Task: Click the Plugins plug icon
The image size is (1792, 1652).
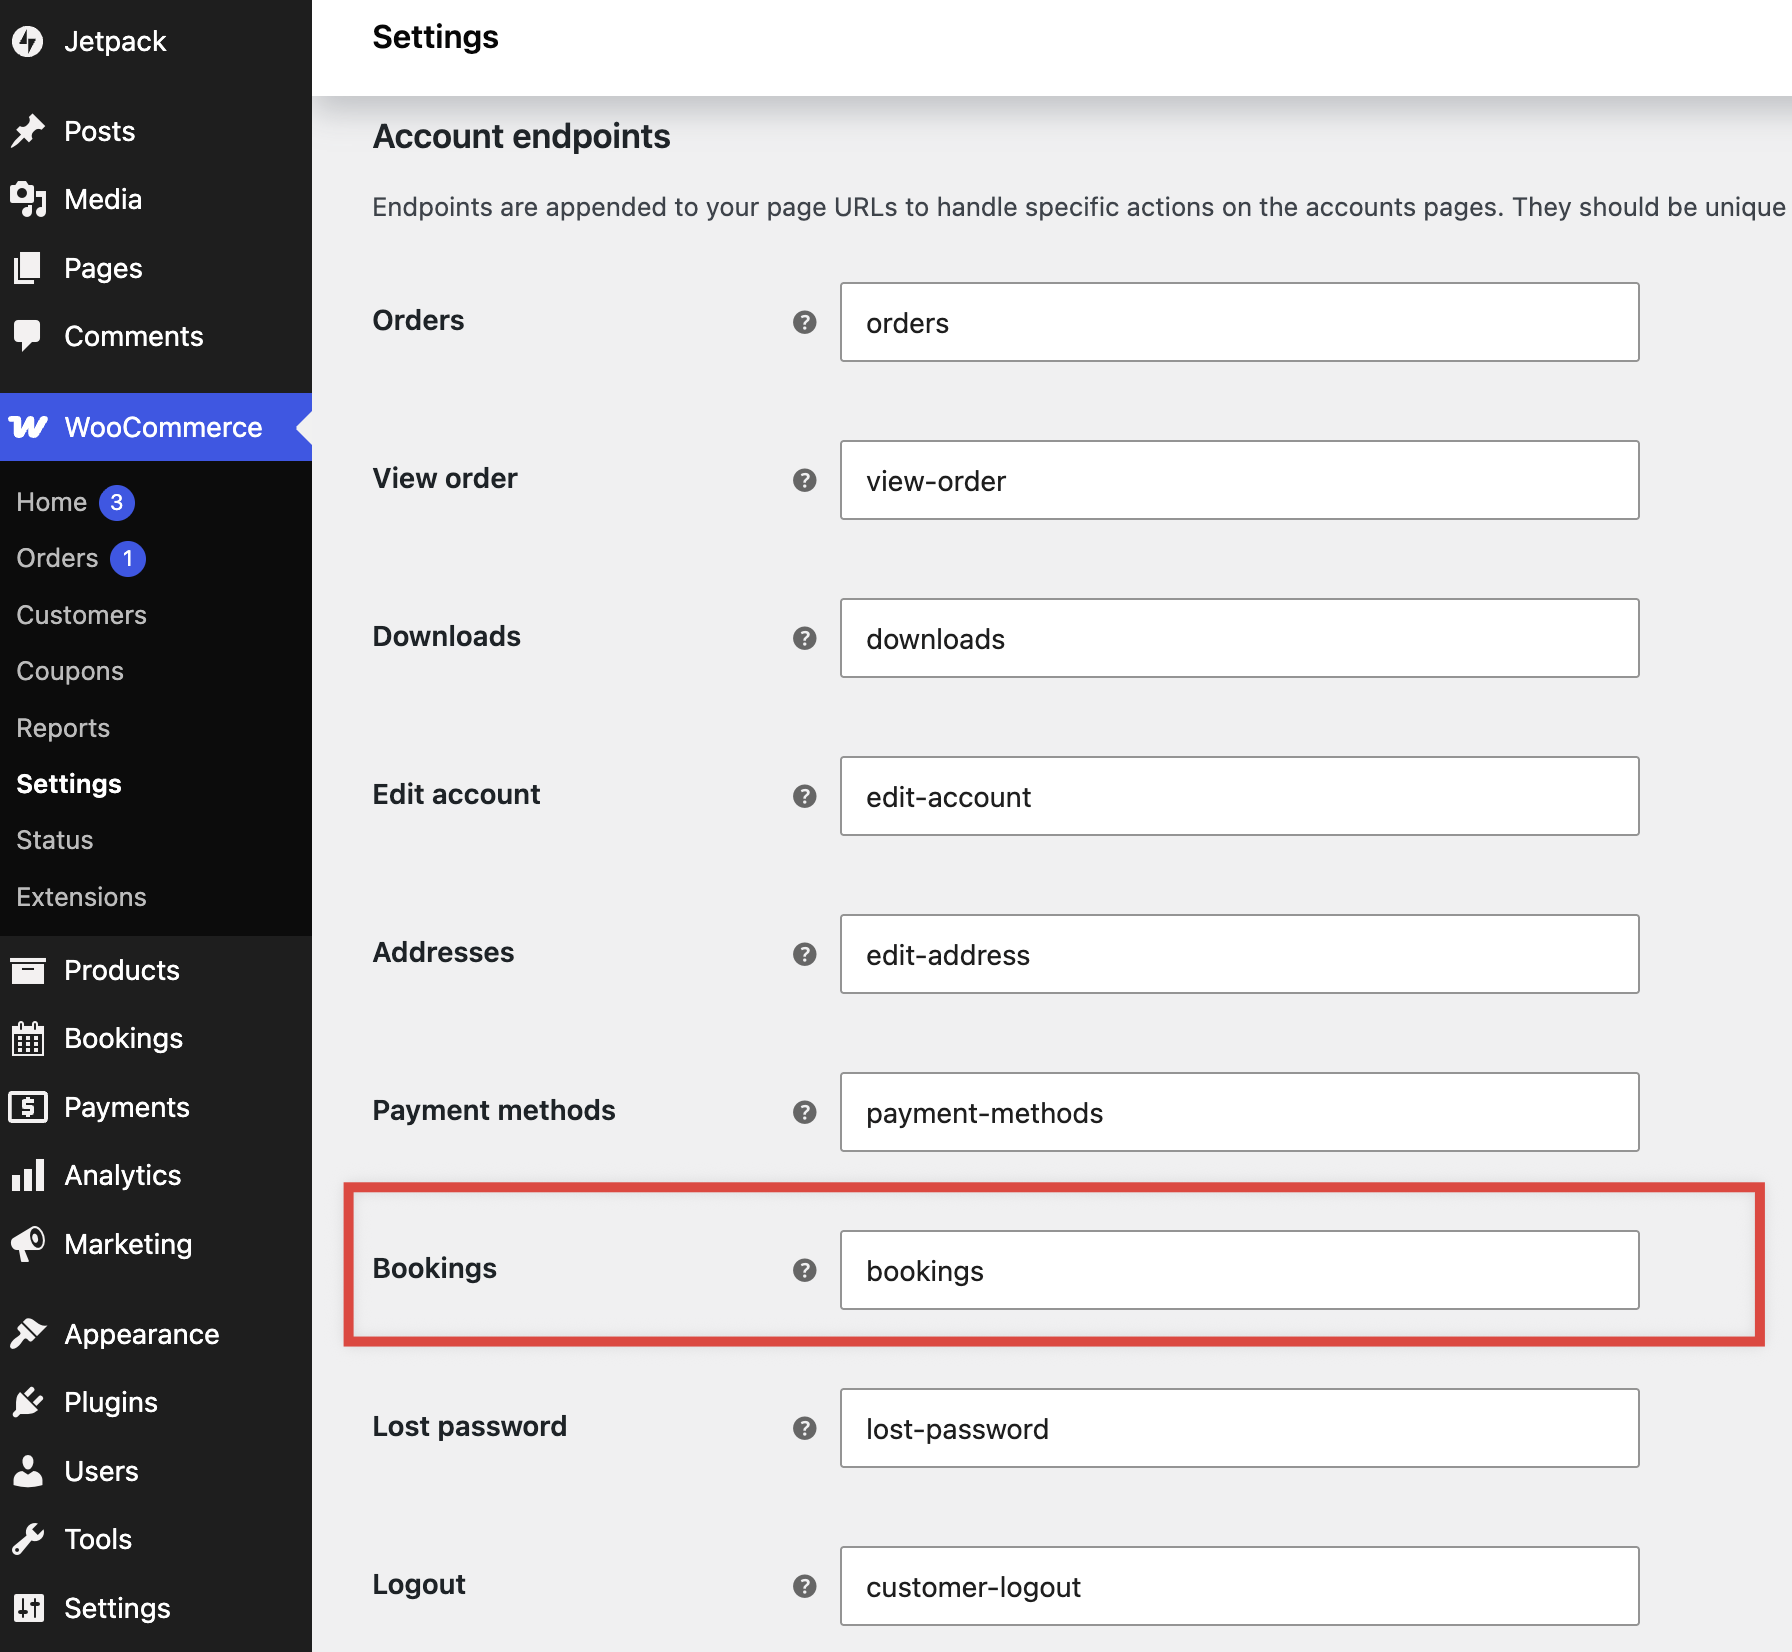Action: [28, 1402]
